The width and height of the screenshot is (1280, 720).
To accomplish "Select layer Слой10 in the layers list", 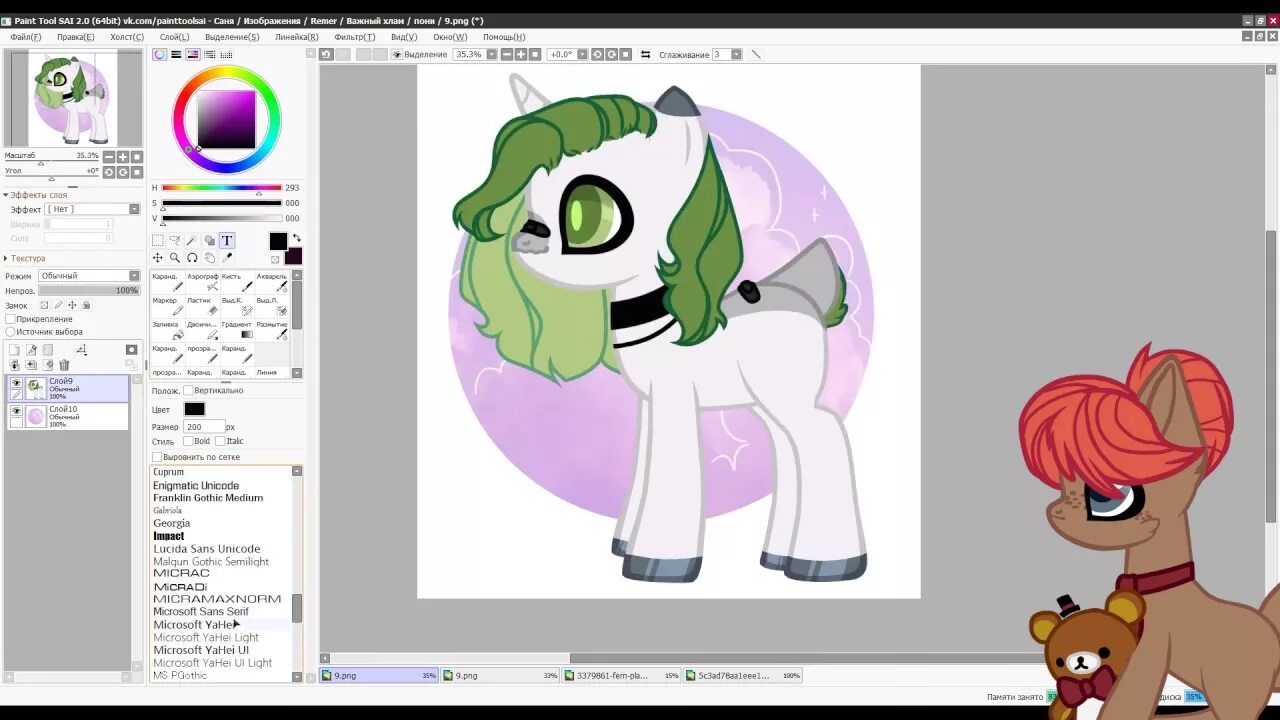I will tap(69, 416).
